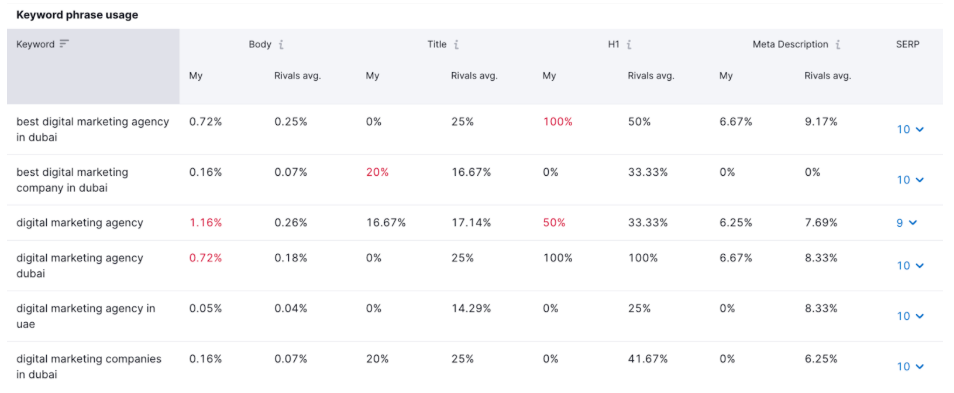The image size is (954, 393).
Task: Show the Title column info tooltip icon
Action: pos(456,44)
